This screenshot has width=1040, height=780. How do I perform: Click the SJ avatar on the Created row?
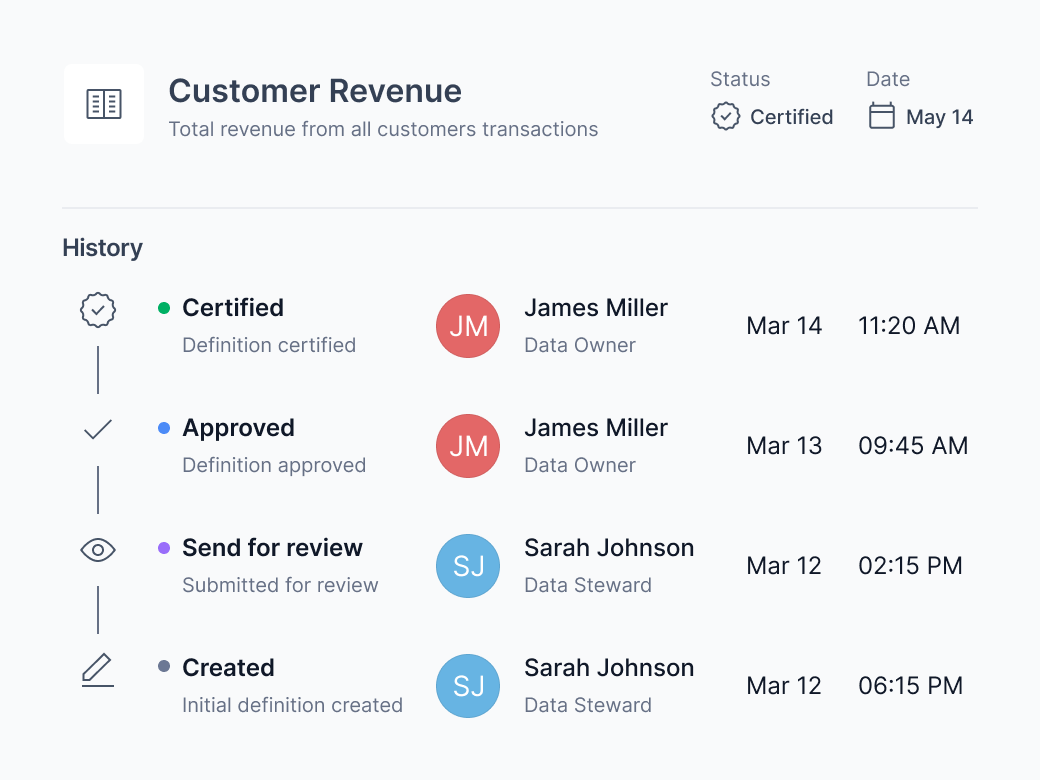click(x=468, y=686)
